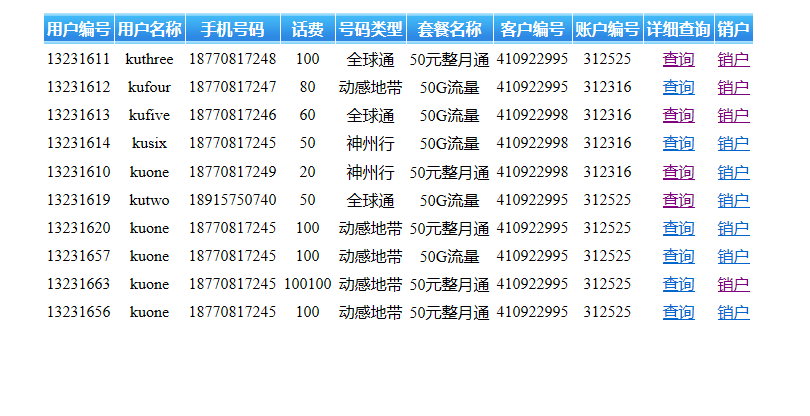Click phone number 18770817246
Screen dimensions: 810x416
[232, 115]
